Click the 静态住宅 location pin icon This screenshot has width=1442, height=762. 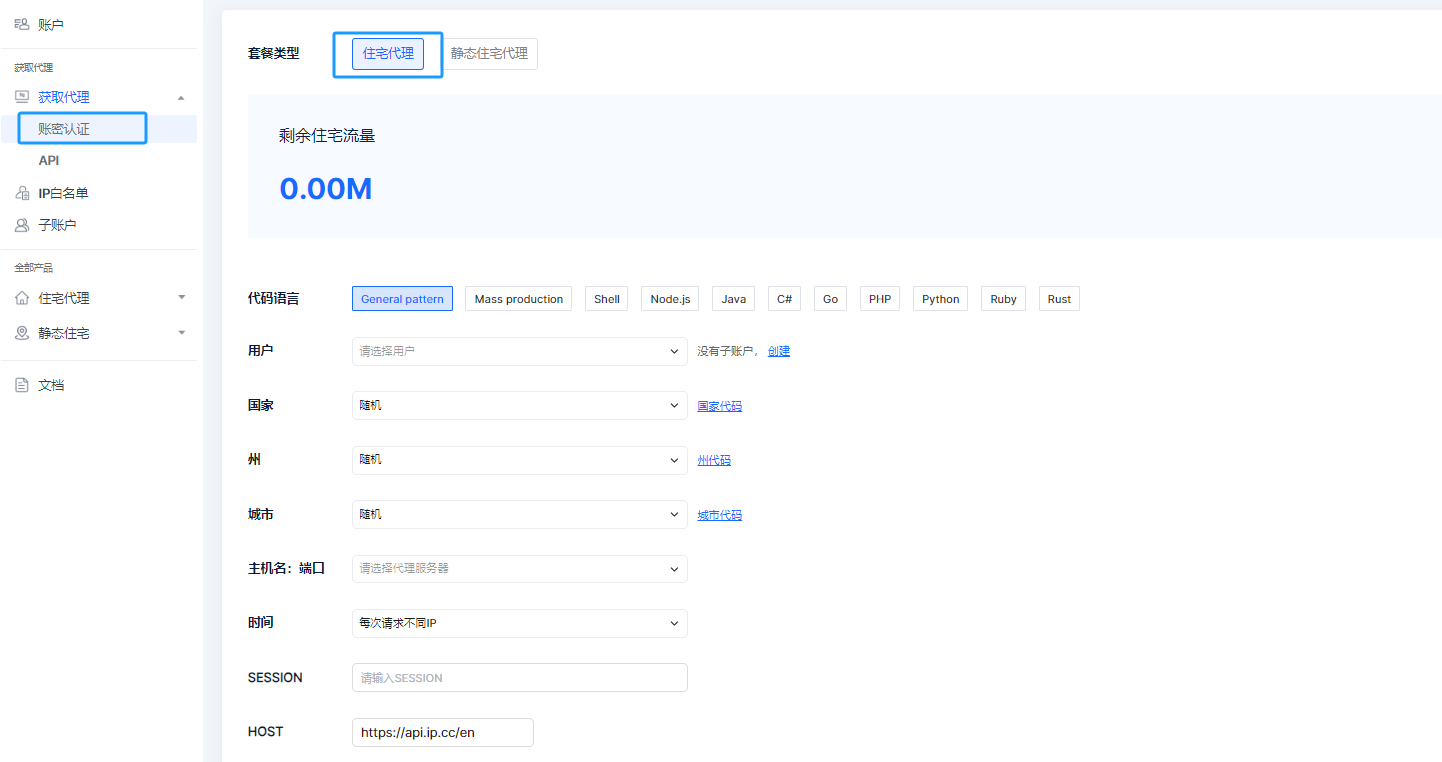pos(22,333)
